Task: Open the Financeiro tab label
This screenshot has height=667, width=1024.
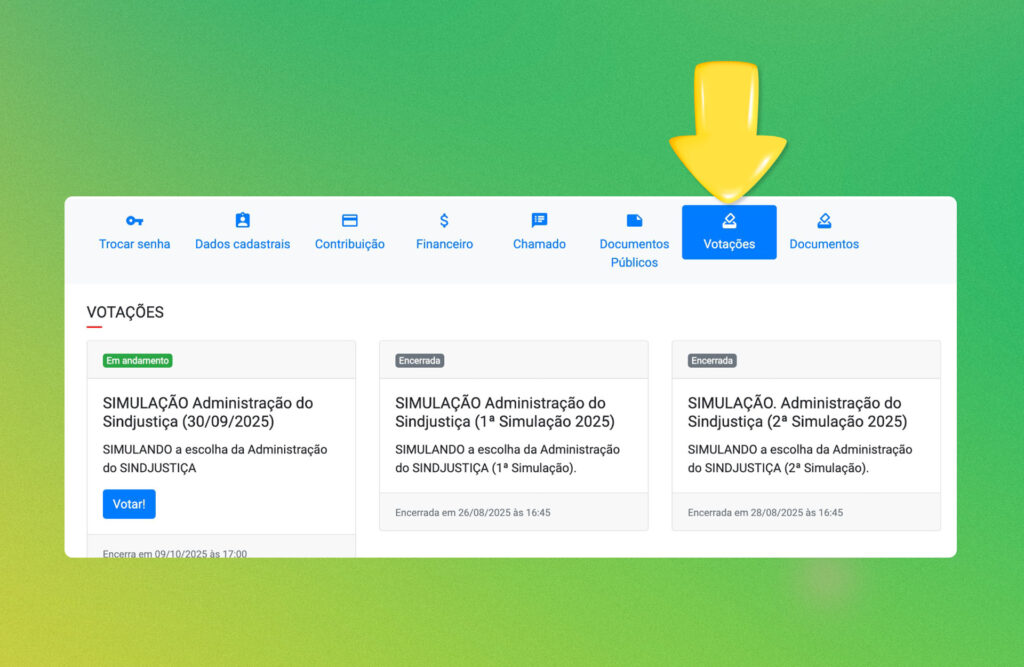Action: pos(444,244)
